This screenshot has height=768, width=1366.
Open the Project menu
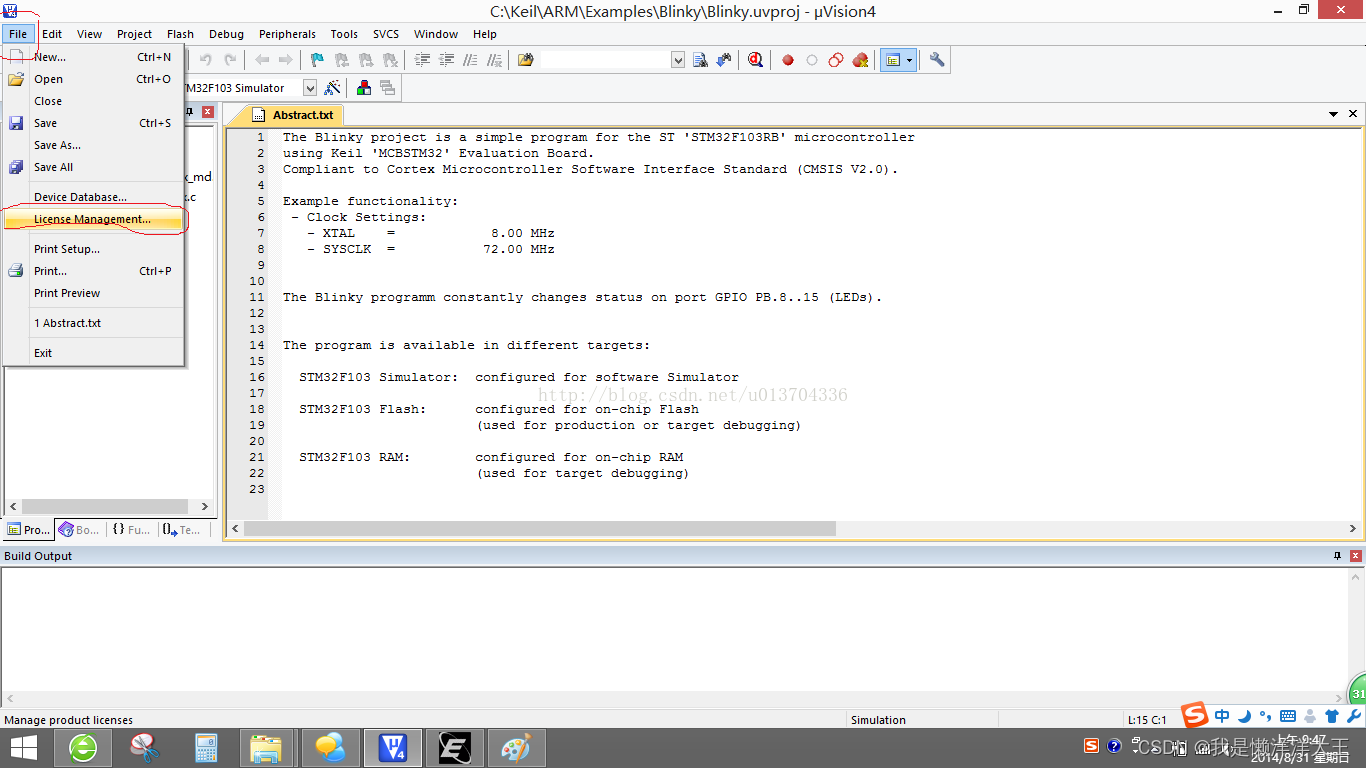click(x=135, y=34)
